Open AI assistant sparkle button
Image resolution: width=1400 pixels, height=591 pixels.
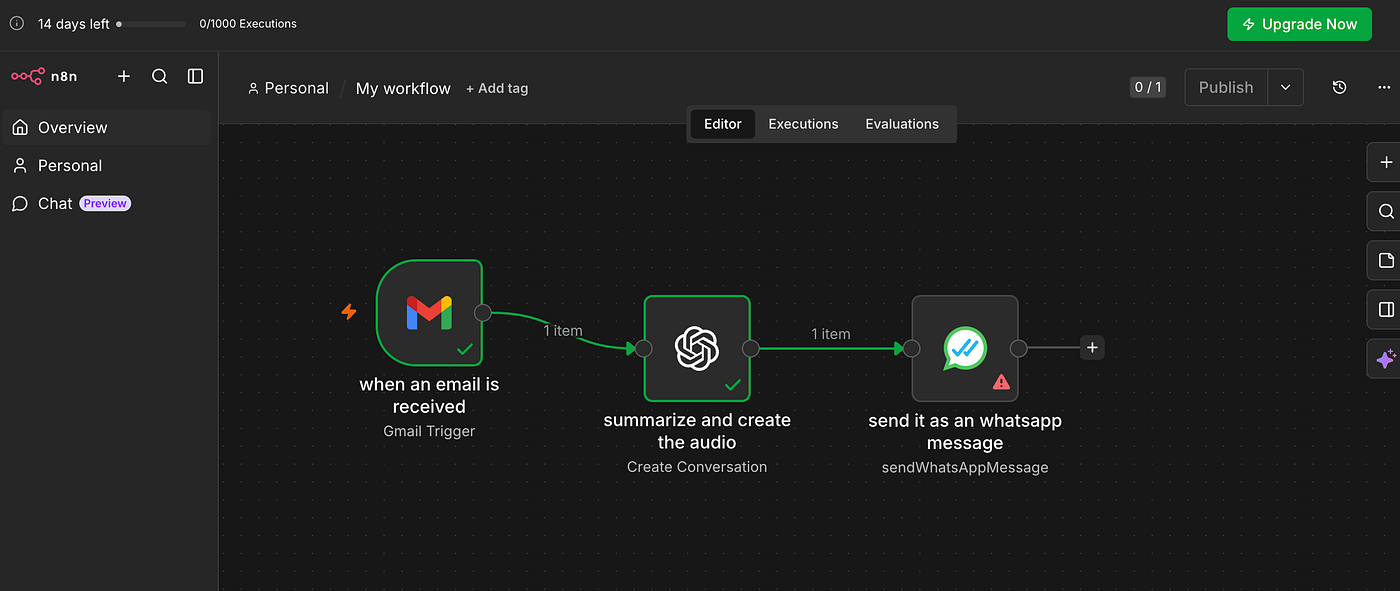tap(1385, 359)
